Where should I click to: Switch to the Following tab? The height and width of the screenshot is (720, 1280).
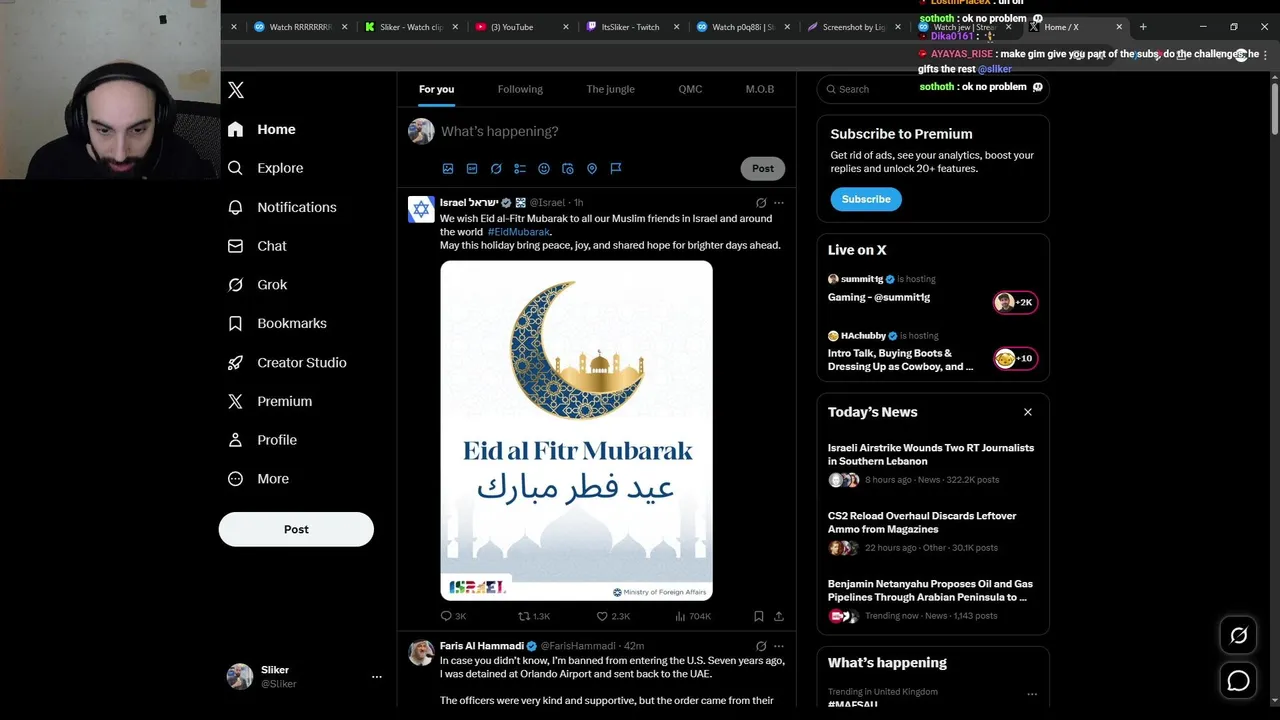[x=520, y=89]
